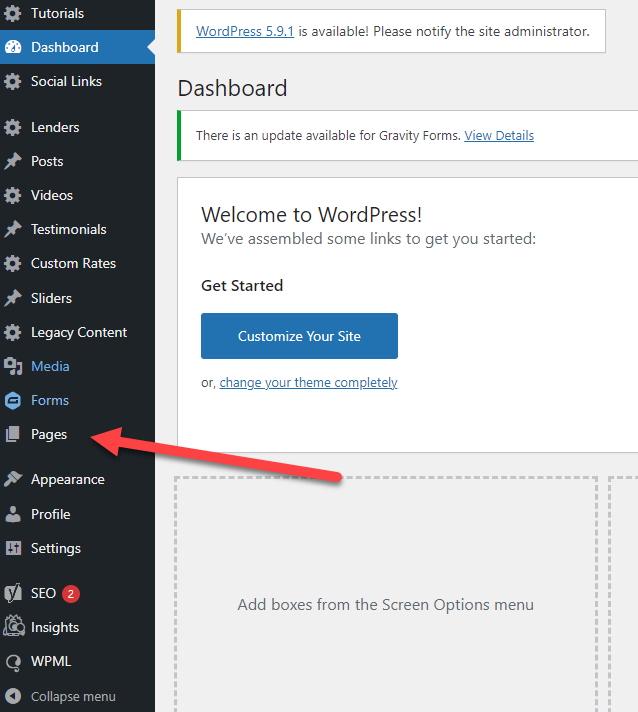Open Insights in the sidebar
The image size is (638, 712).
[x=77, y=628]
